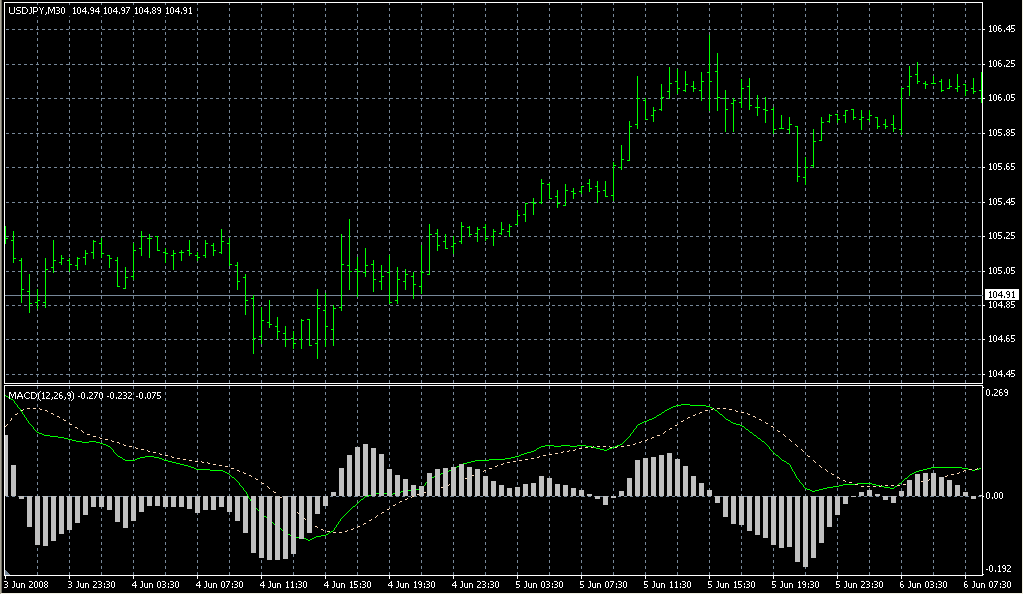This screenshot has height=594, width=1024.
Task: Pick the 6 Jun 03:30 time label
Action: point(923,585)
